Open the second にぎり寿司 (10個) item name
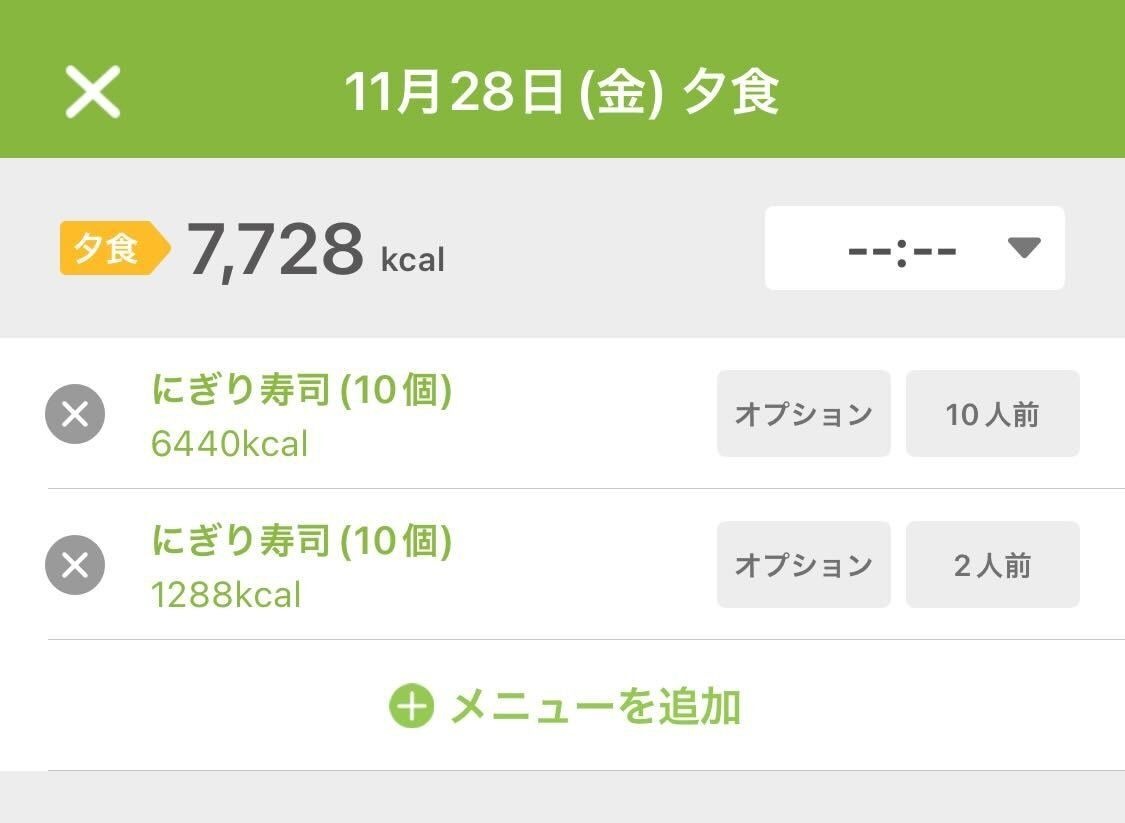This screenshot has height=823, width=1125. tap(301, 542)
